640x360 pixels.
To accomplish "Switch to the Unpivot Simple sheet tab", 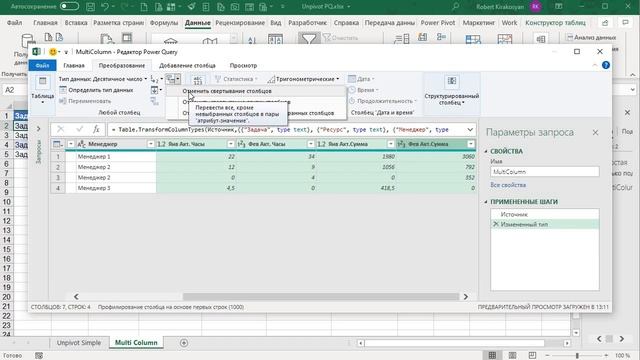I will point(79,342).
